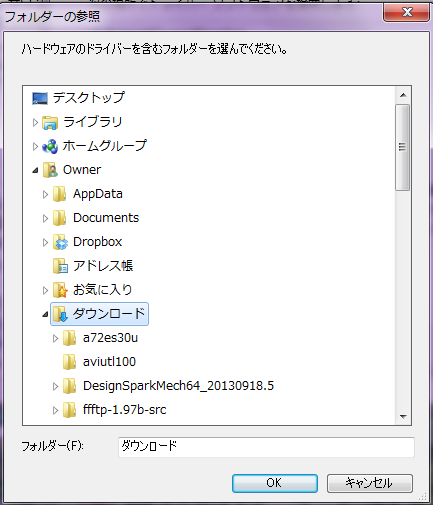The height and width of the screenshot is (505, 433).
Task: Click the ダウンロード folder icon
Action: pyautogui.click(x=60, y=314)
